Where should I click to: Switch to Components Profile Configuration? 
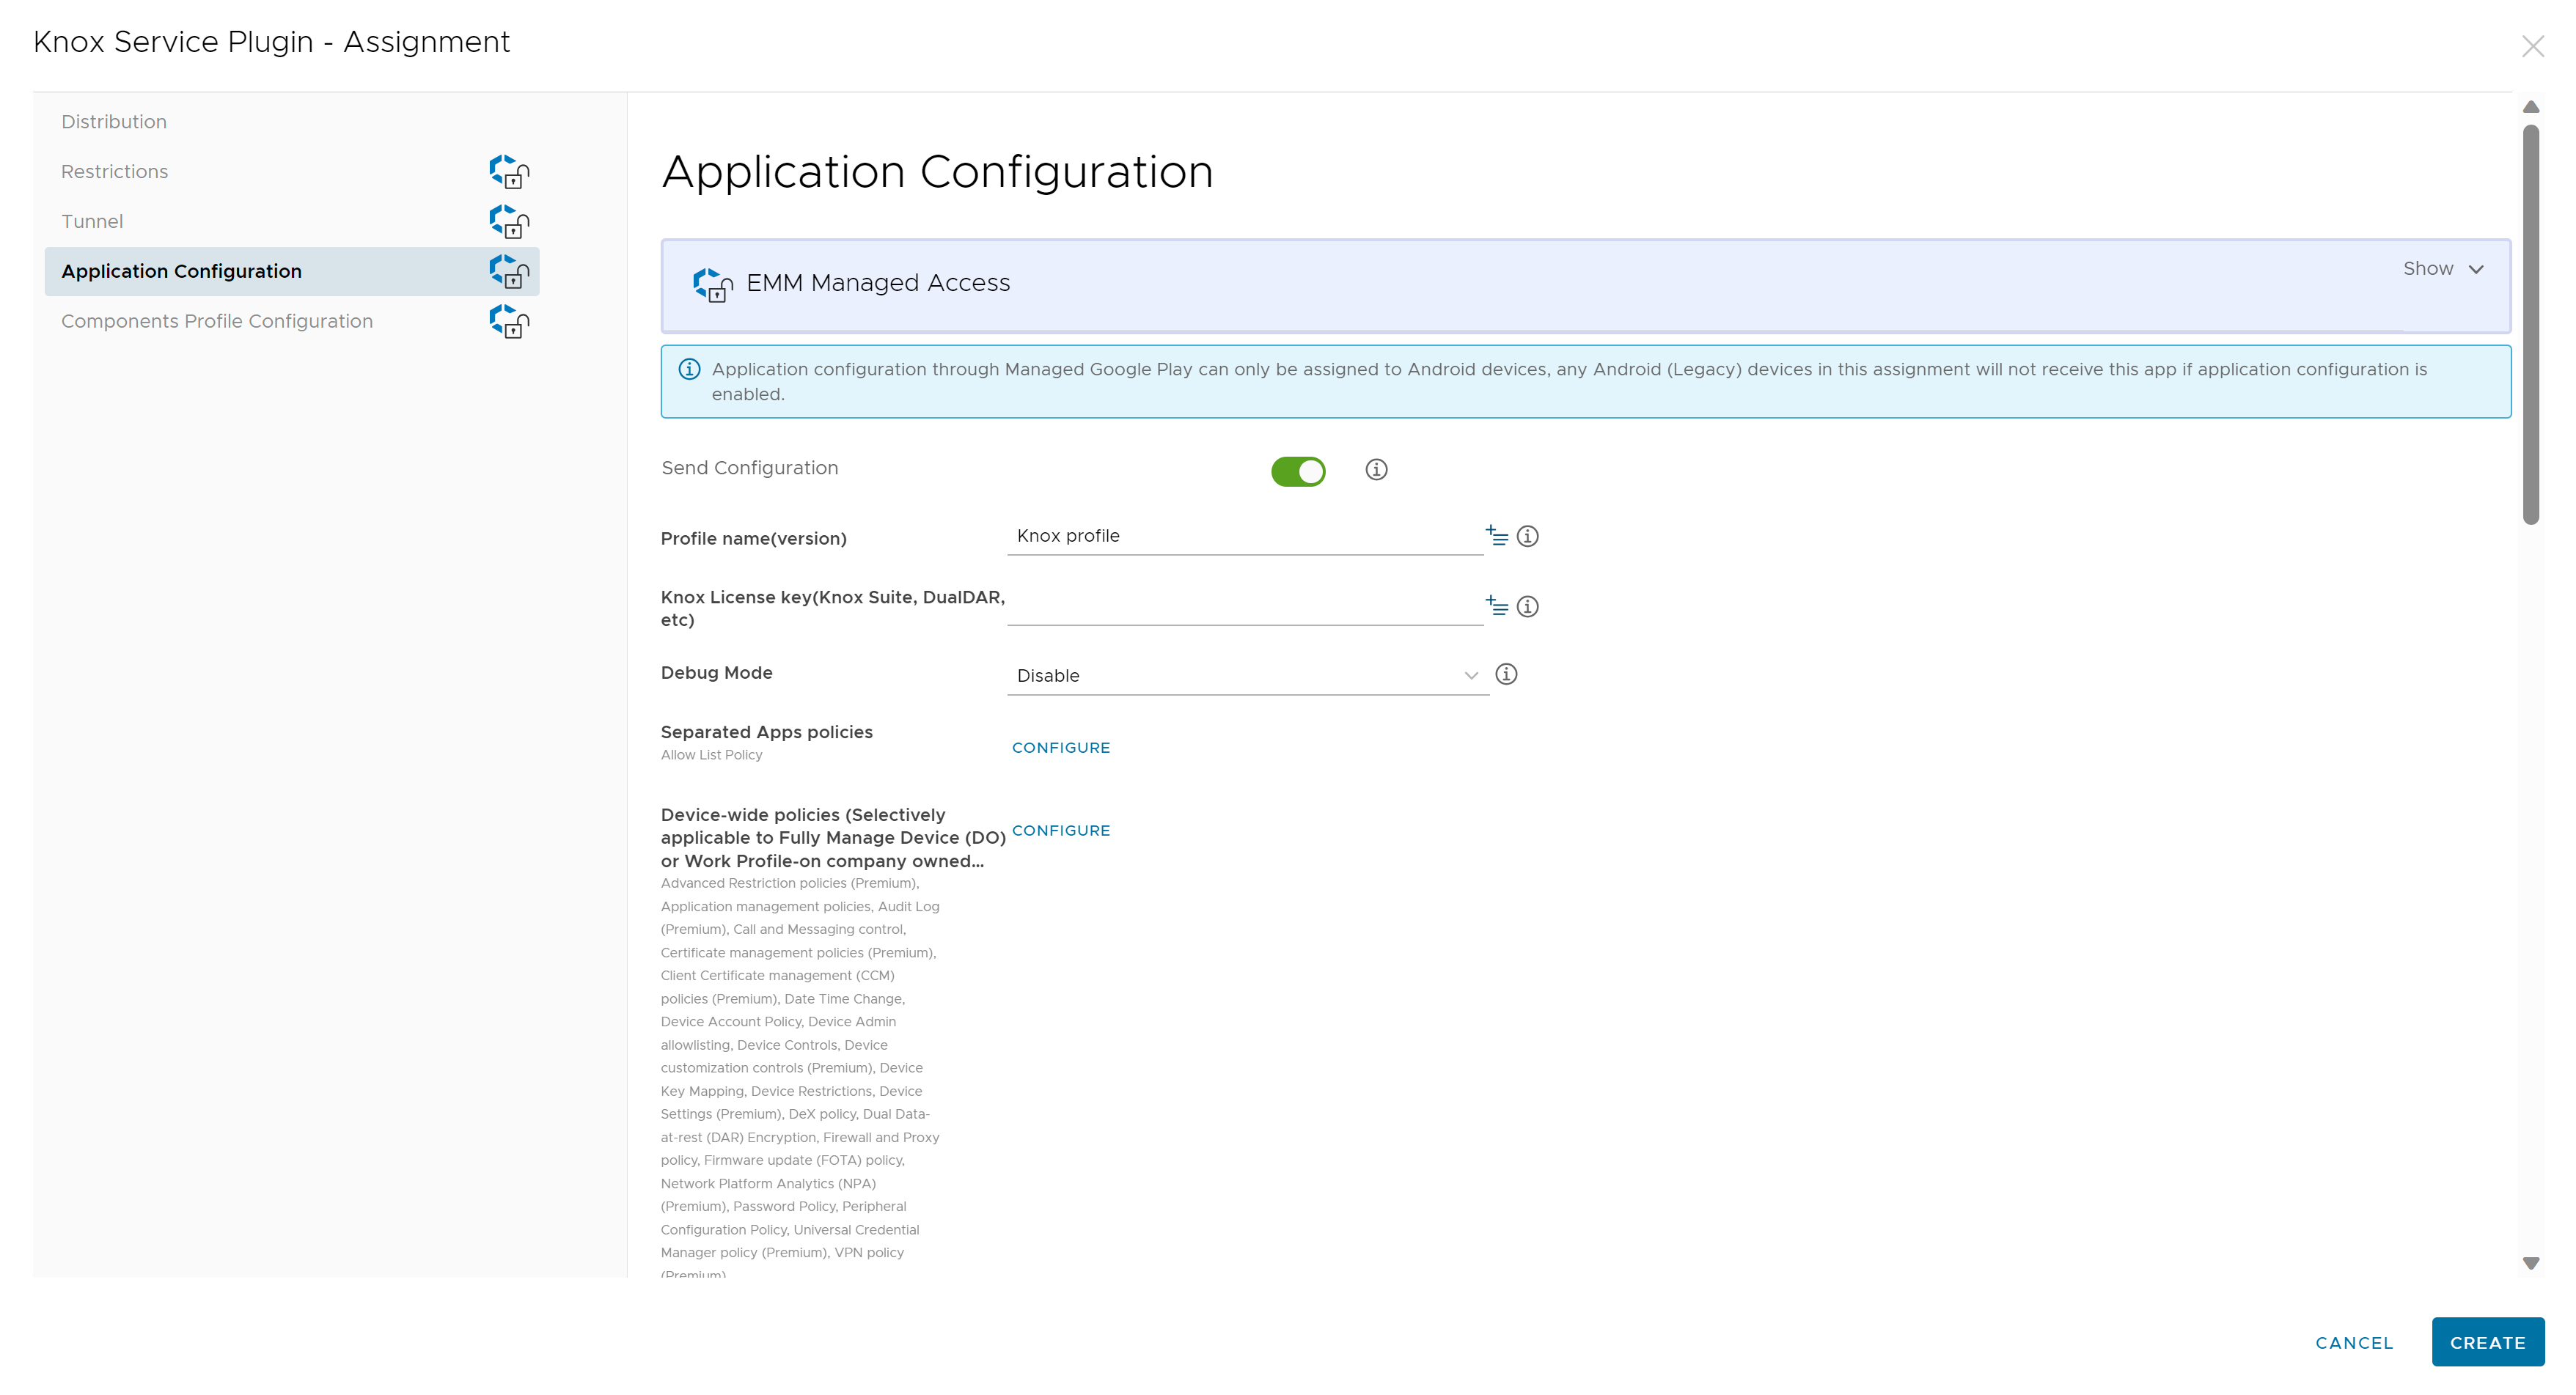pos(217,321)
